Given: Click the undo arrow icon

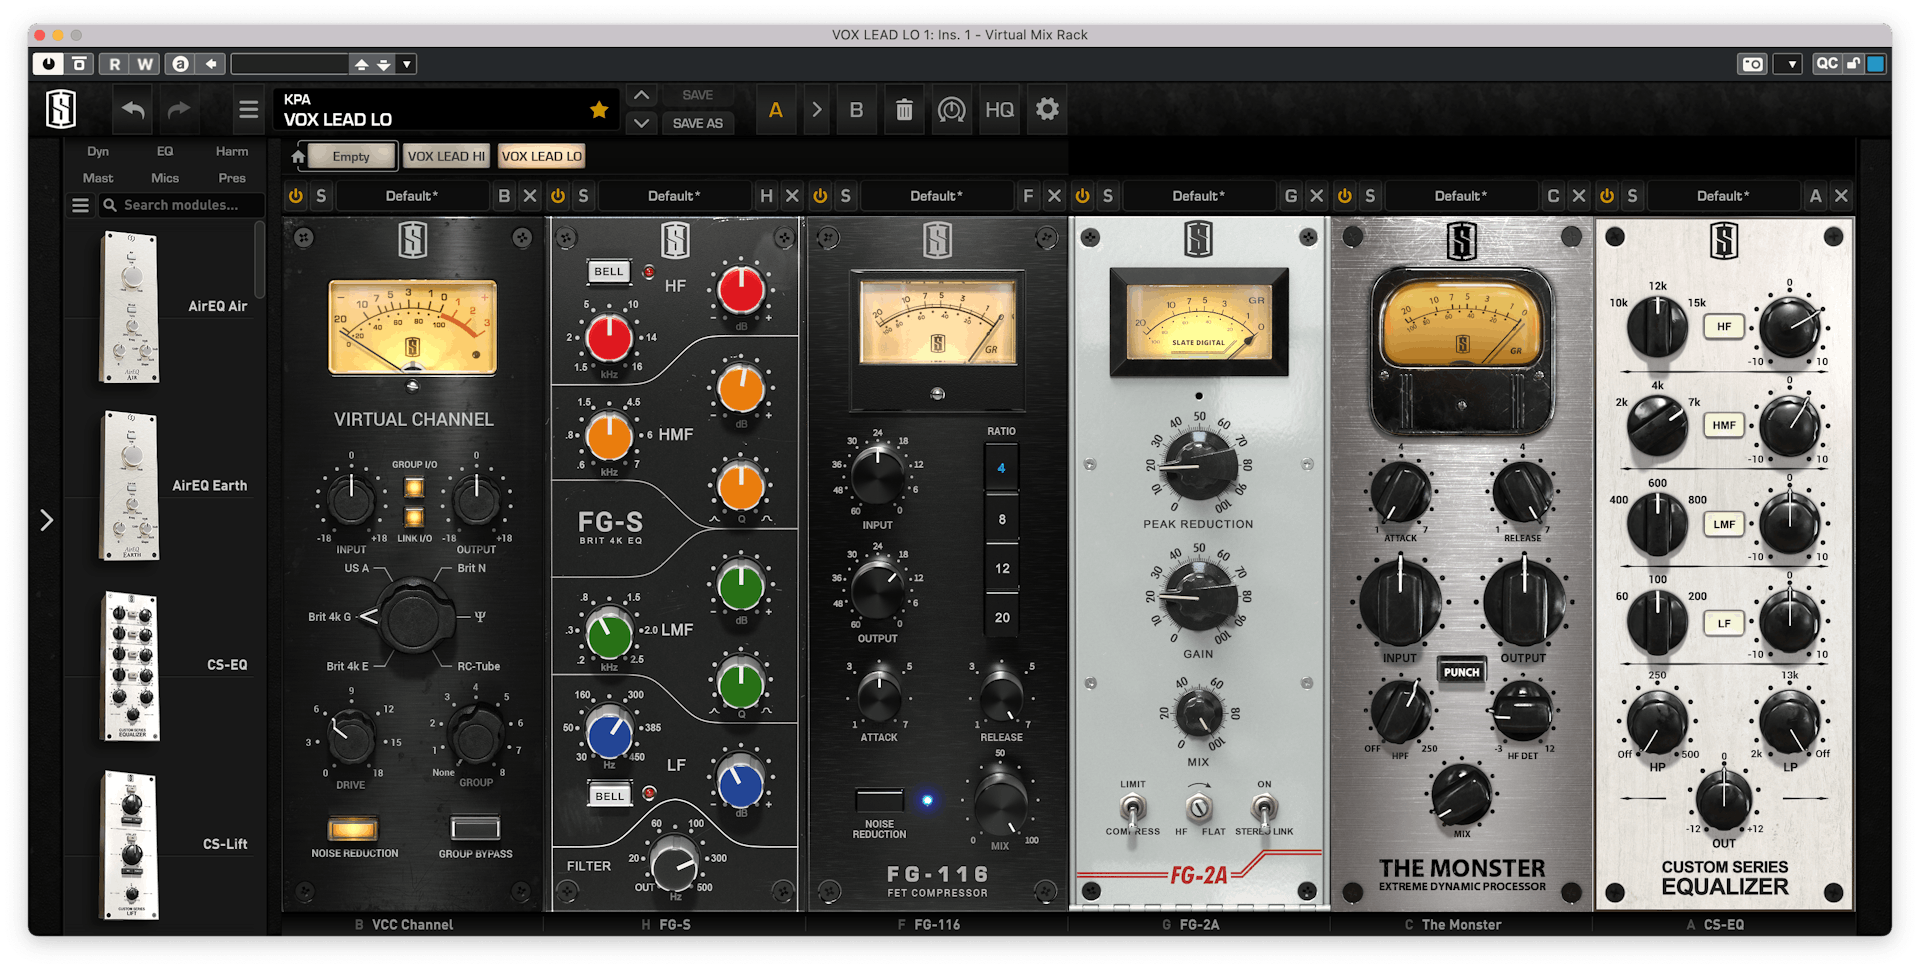Looking at the screenshot, I should pos(131,110).
